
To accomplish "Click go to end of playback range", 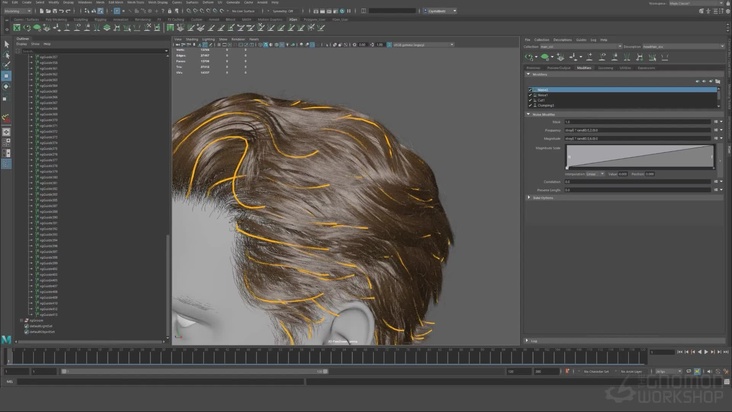I will pos(725,352).
